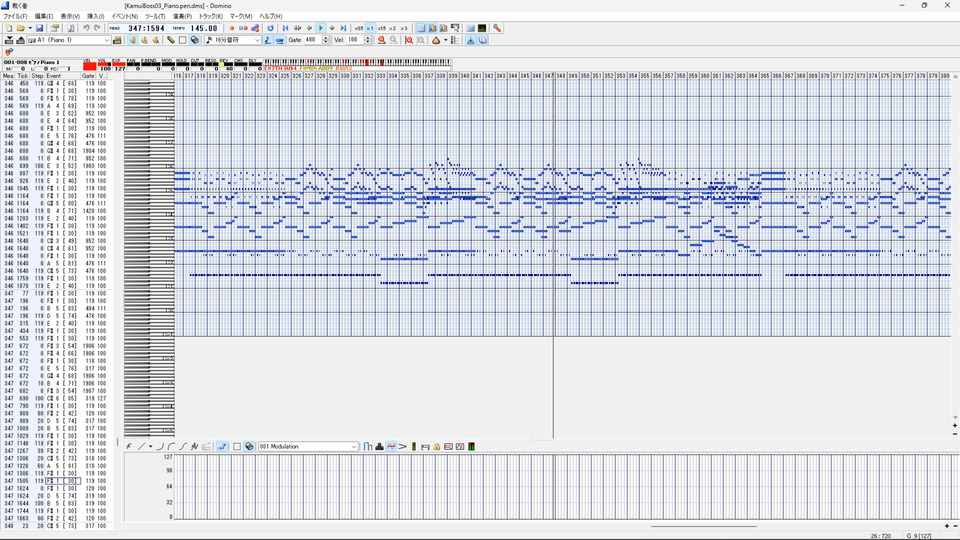
Task: Open the 表示(V) menu
Action: tap(70, 17)
